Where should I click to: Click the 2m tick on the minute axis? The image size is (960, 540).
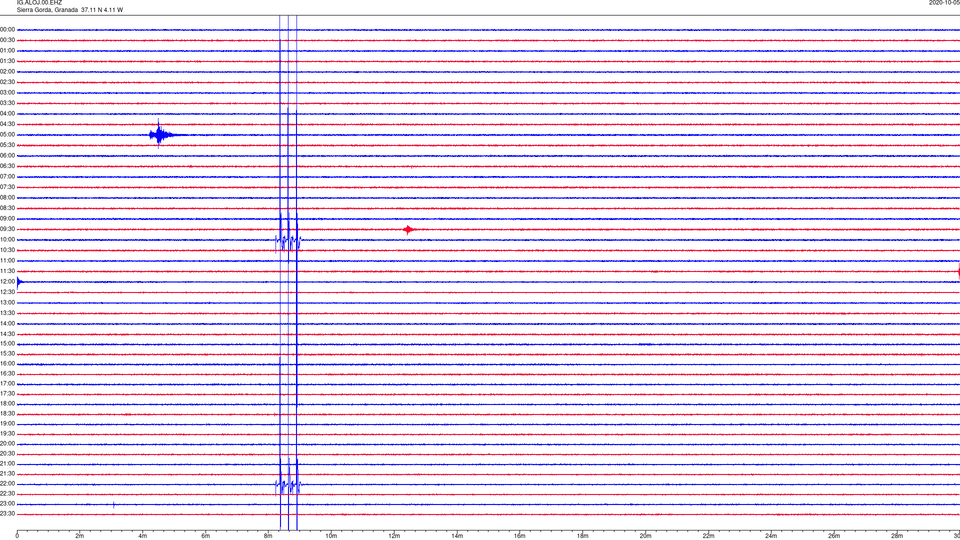tap(80, 536)
